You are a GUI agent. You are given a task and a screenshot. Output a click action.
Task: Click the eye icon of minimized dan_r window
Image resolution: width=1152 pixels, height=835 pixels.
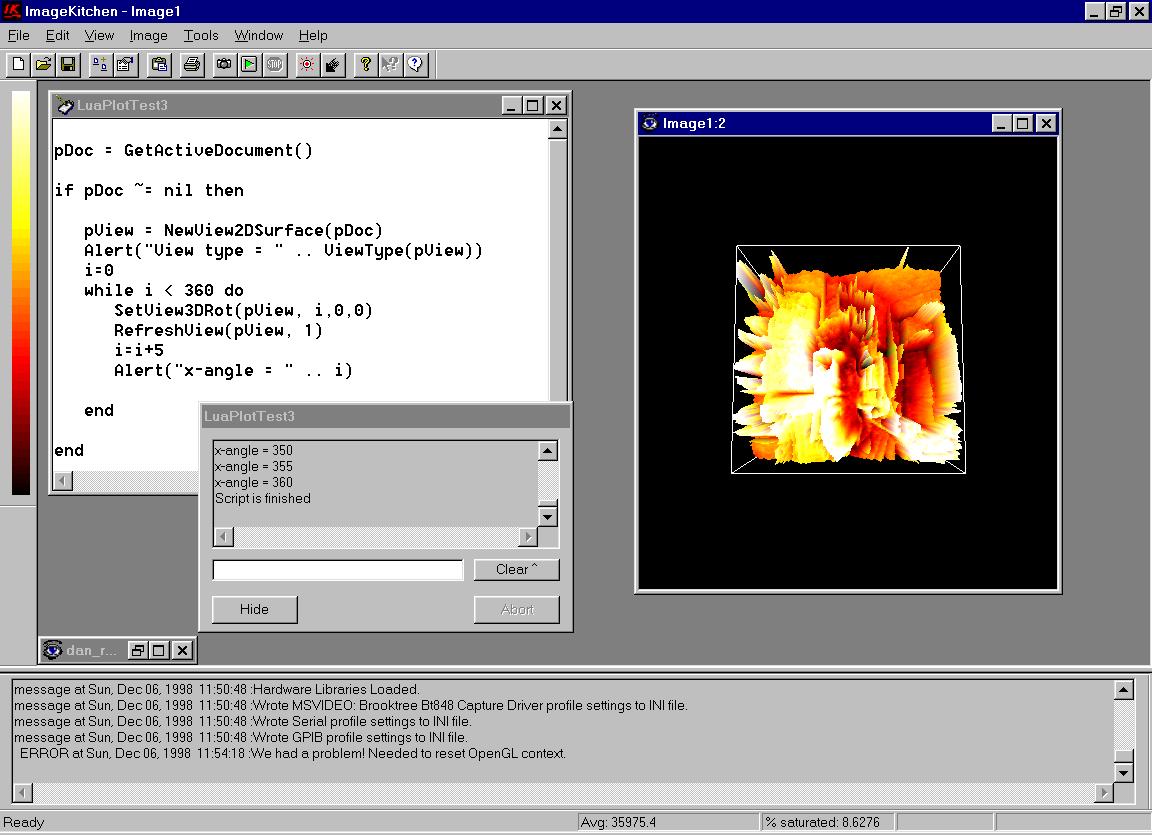click(x=52, y=650)
